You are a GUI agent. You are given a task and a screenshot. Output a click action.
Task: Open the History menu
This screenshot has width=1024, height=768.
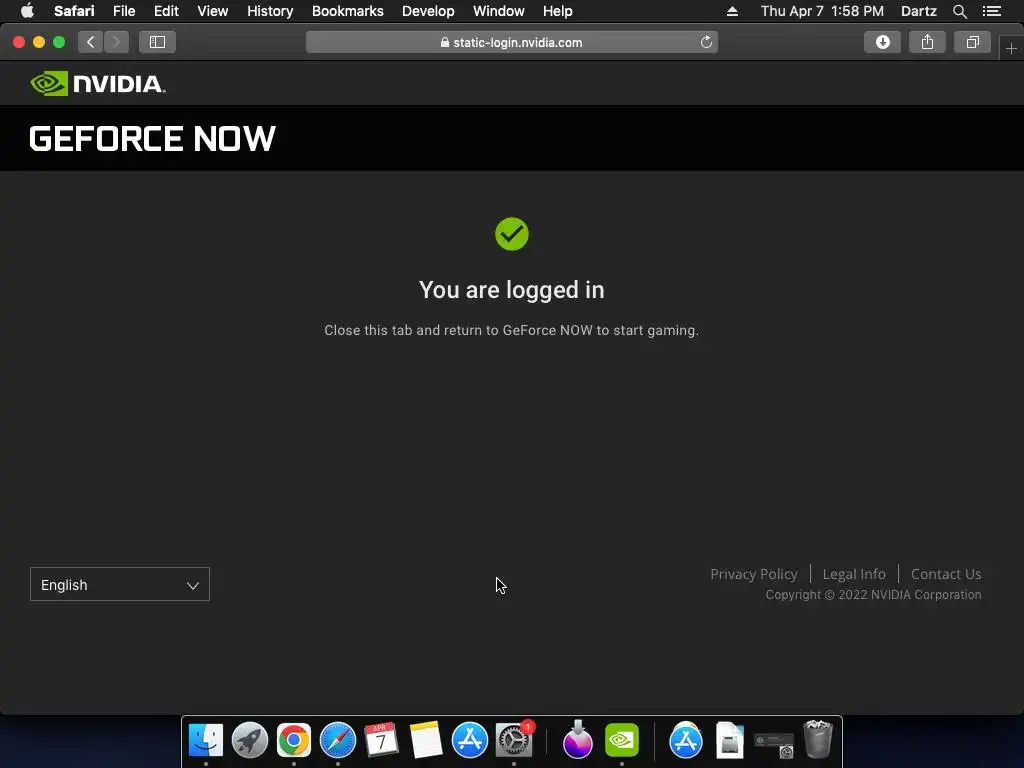pos(270,11)
